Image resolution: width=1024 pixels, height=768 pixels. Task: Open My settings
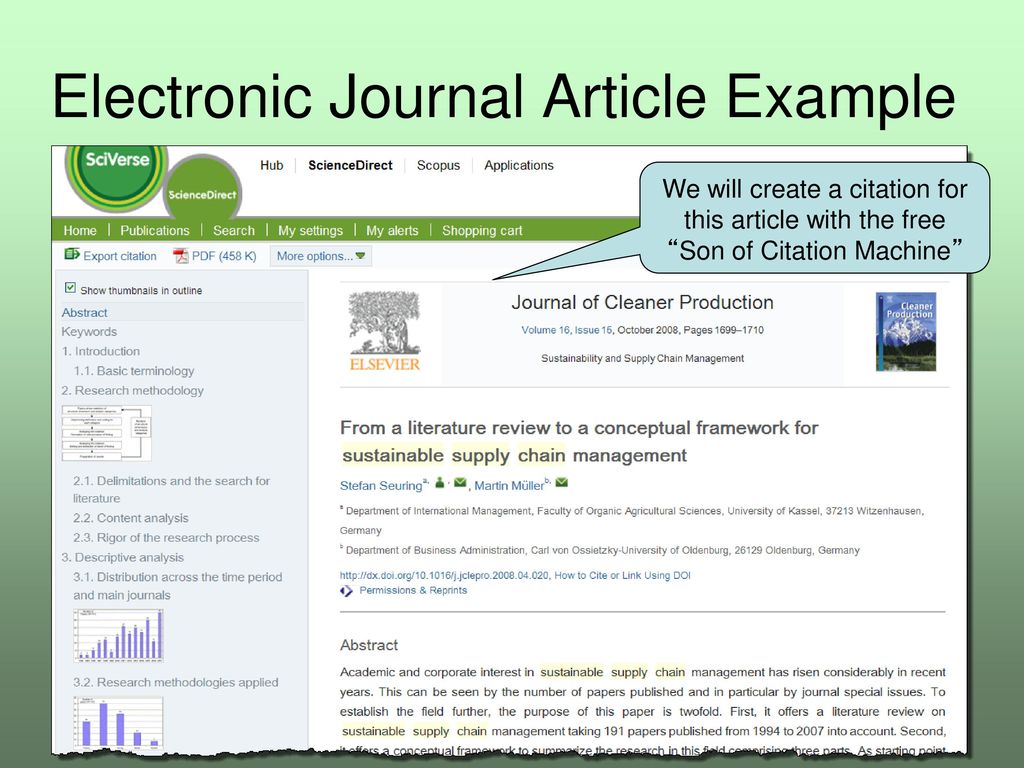pyautogui.click(x=310, y=231)
